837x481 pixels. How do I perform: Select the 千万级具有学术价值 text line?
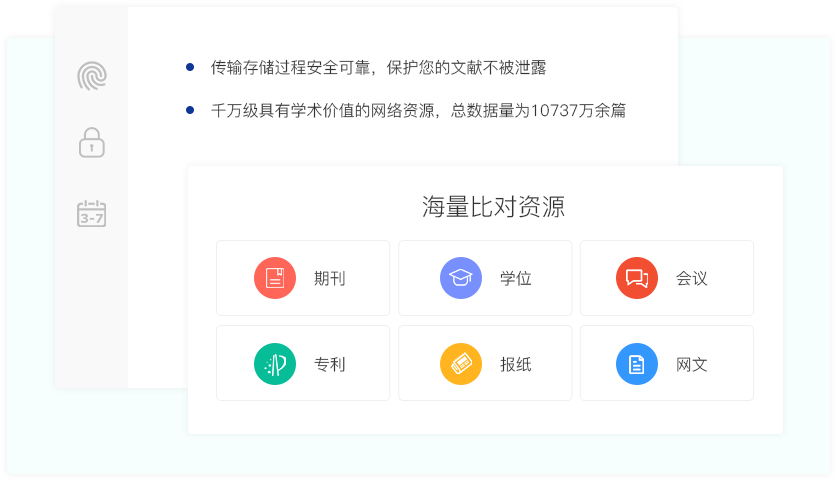(x=418, y=111)
